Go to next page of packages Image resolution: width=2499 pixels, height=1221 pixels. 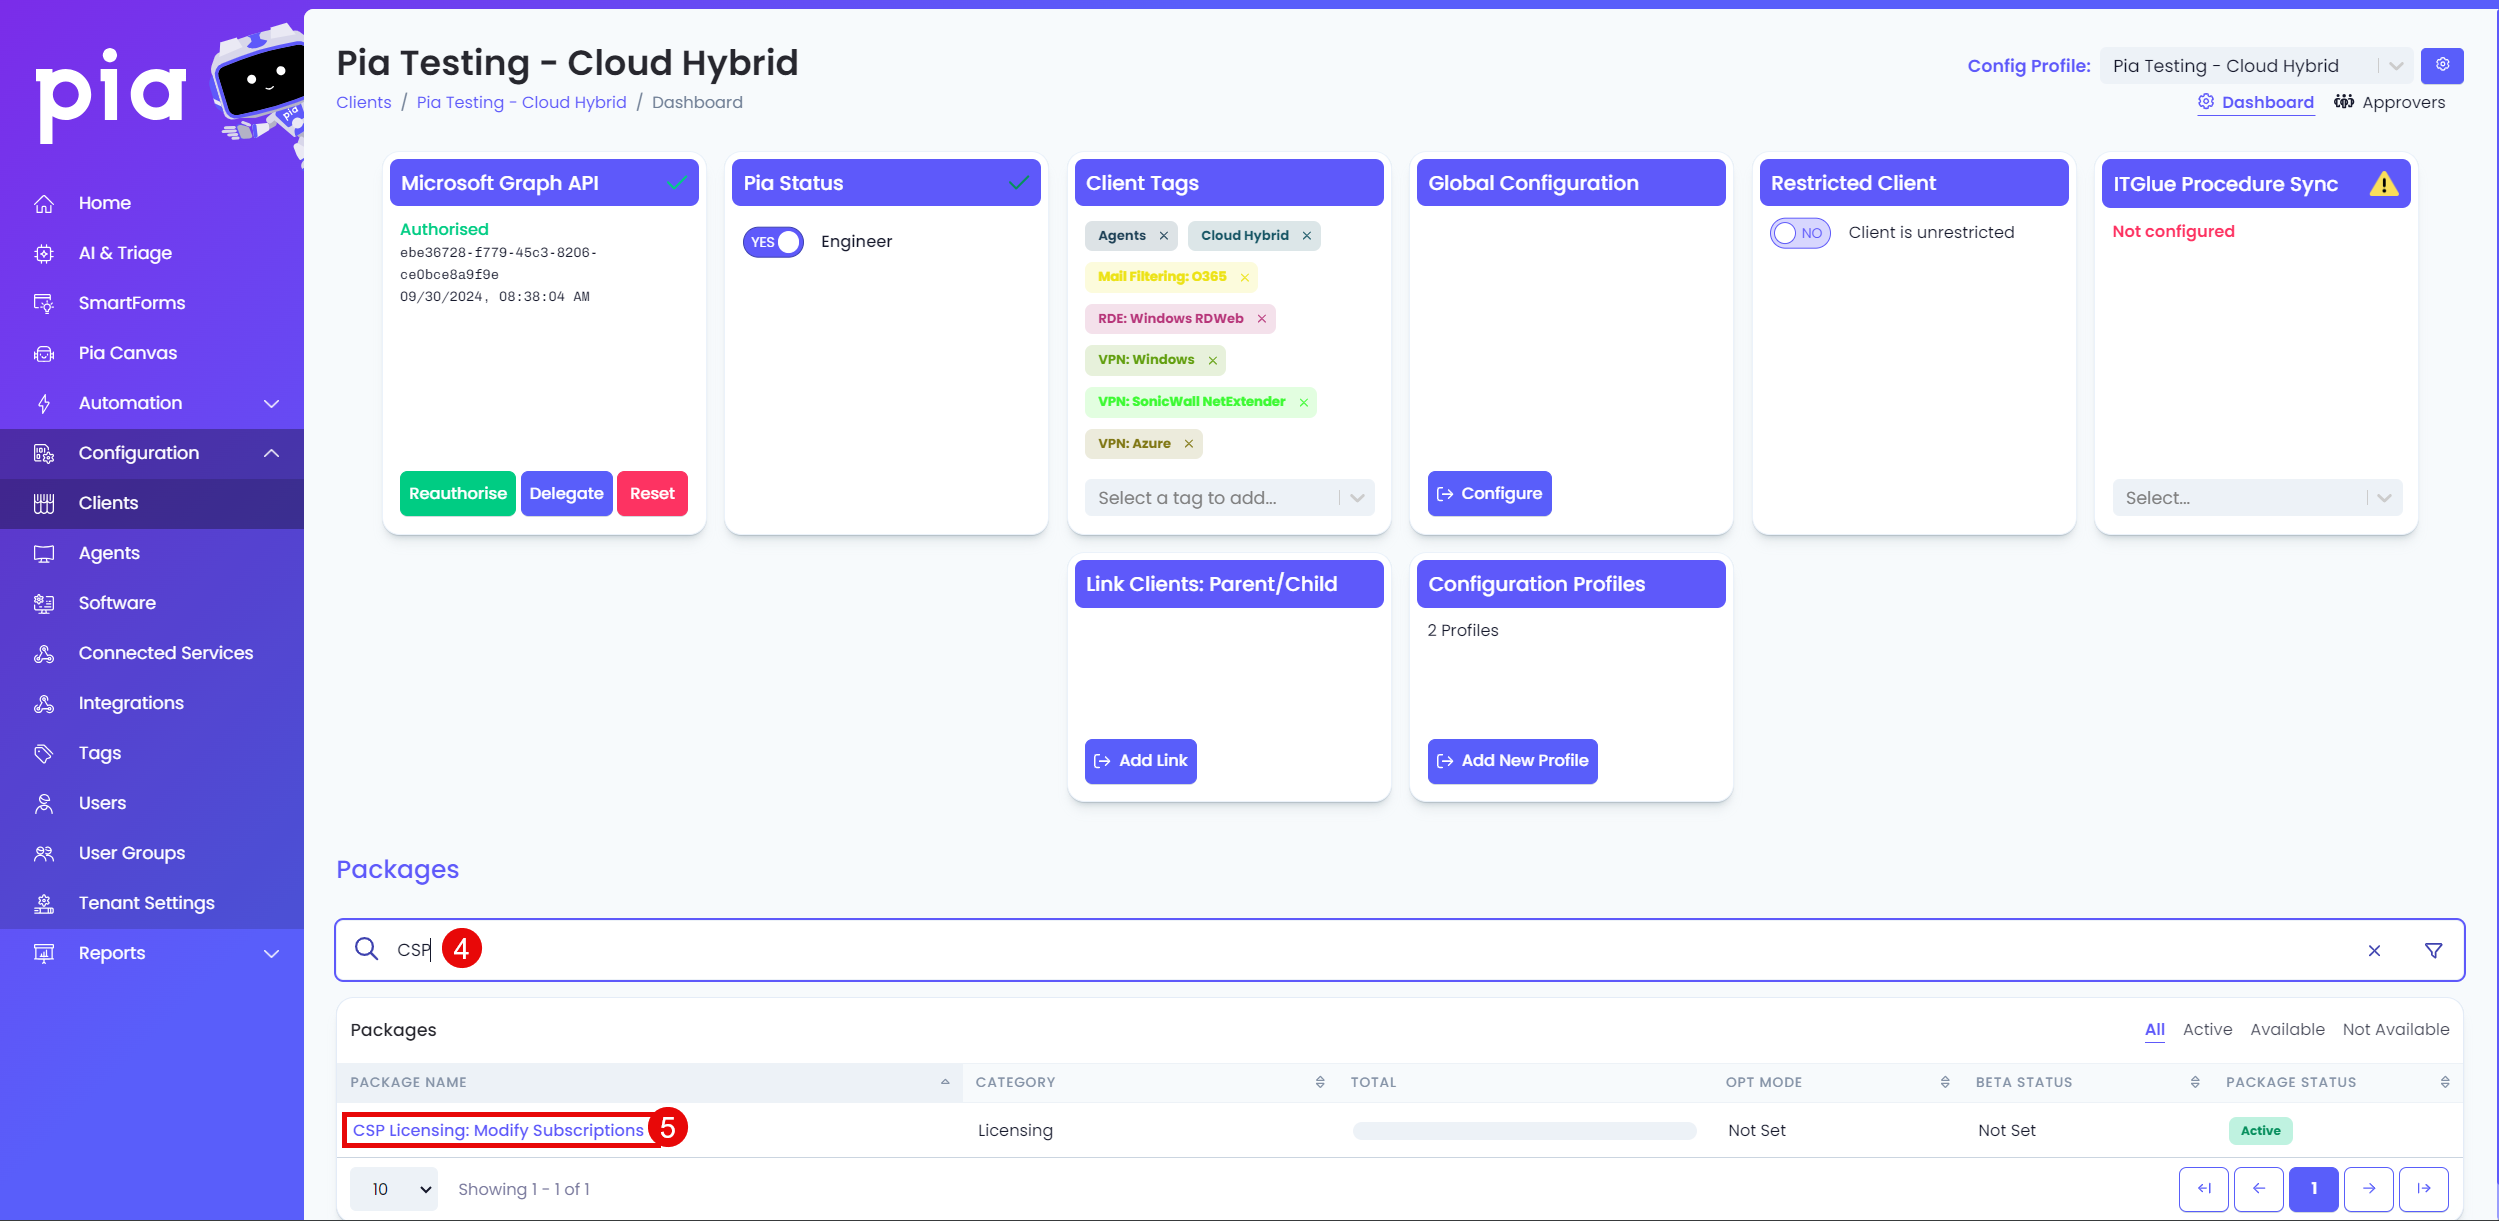2368,1189
